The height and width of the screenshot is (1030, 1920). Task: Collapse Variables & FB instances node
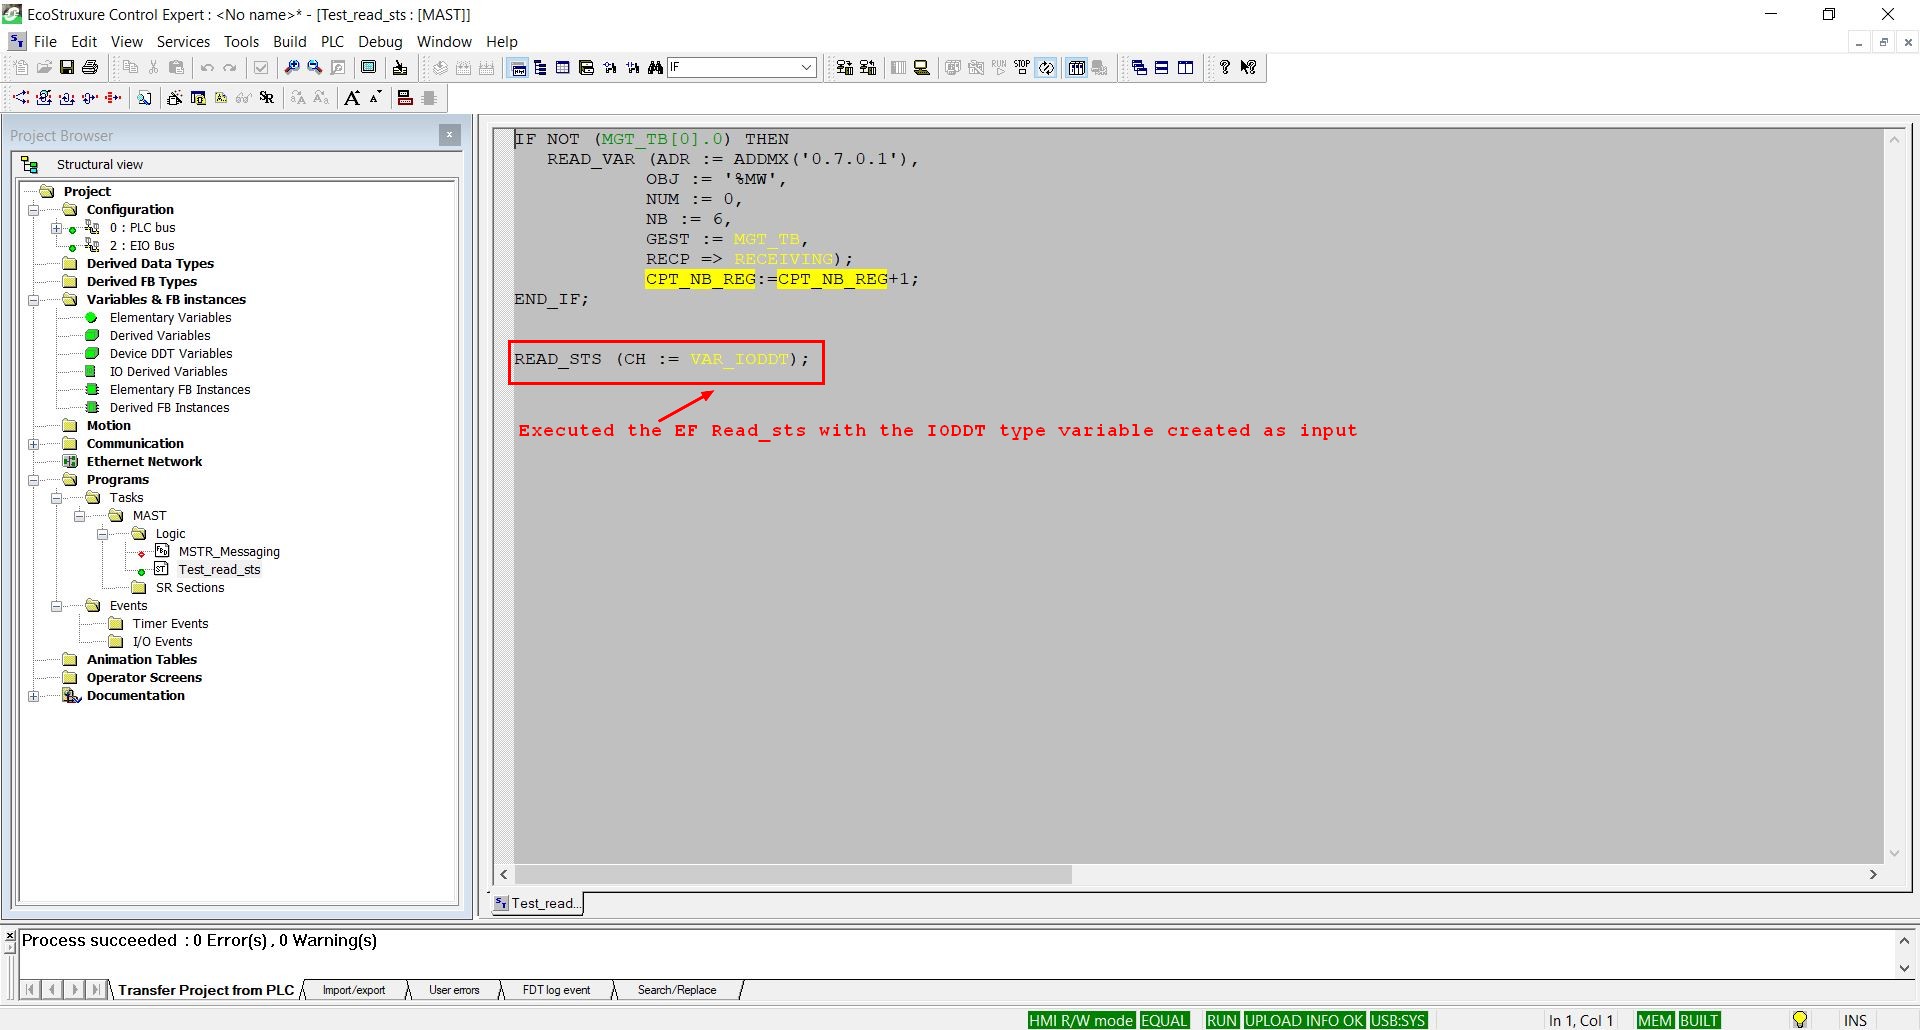pyautogui.click(x=33, y=300)
